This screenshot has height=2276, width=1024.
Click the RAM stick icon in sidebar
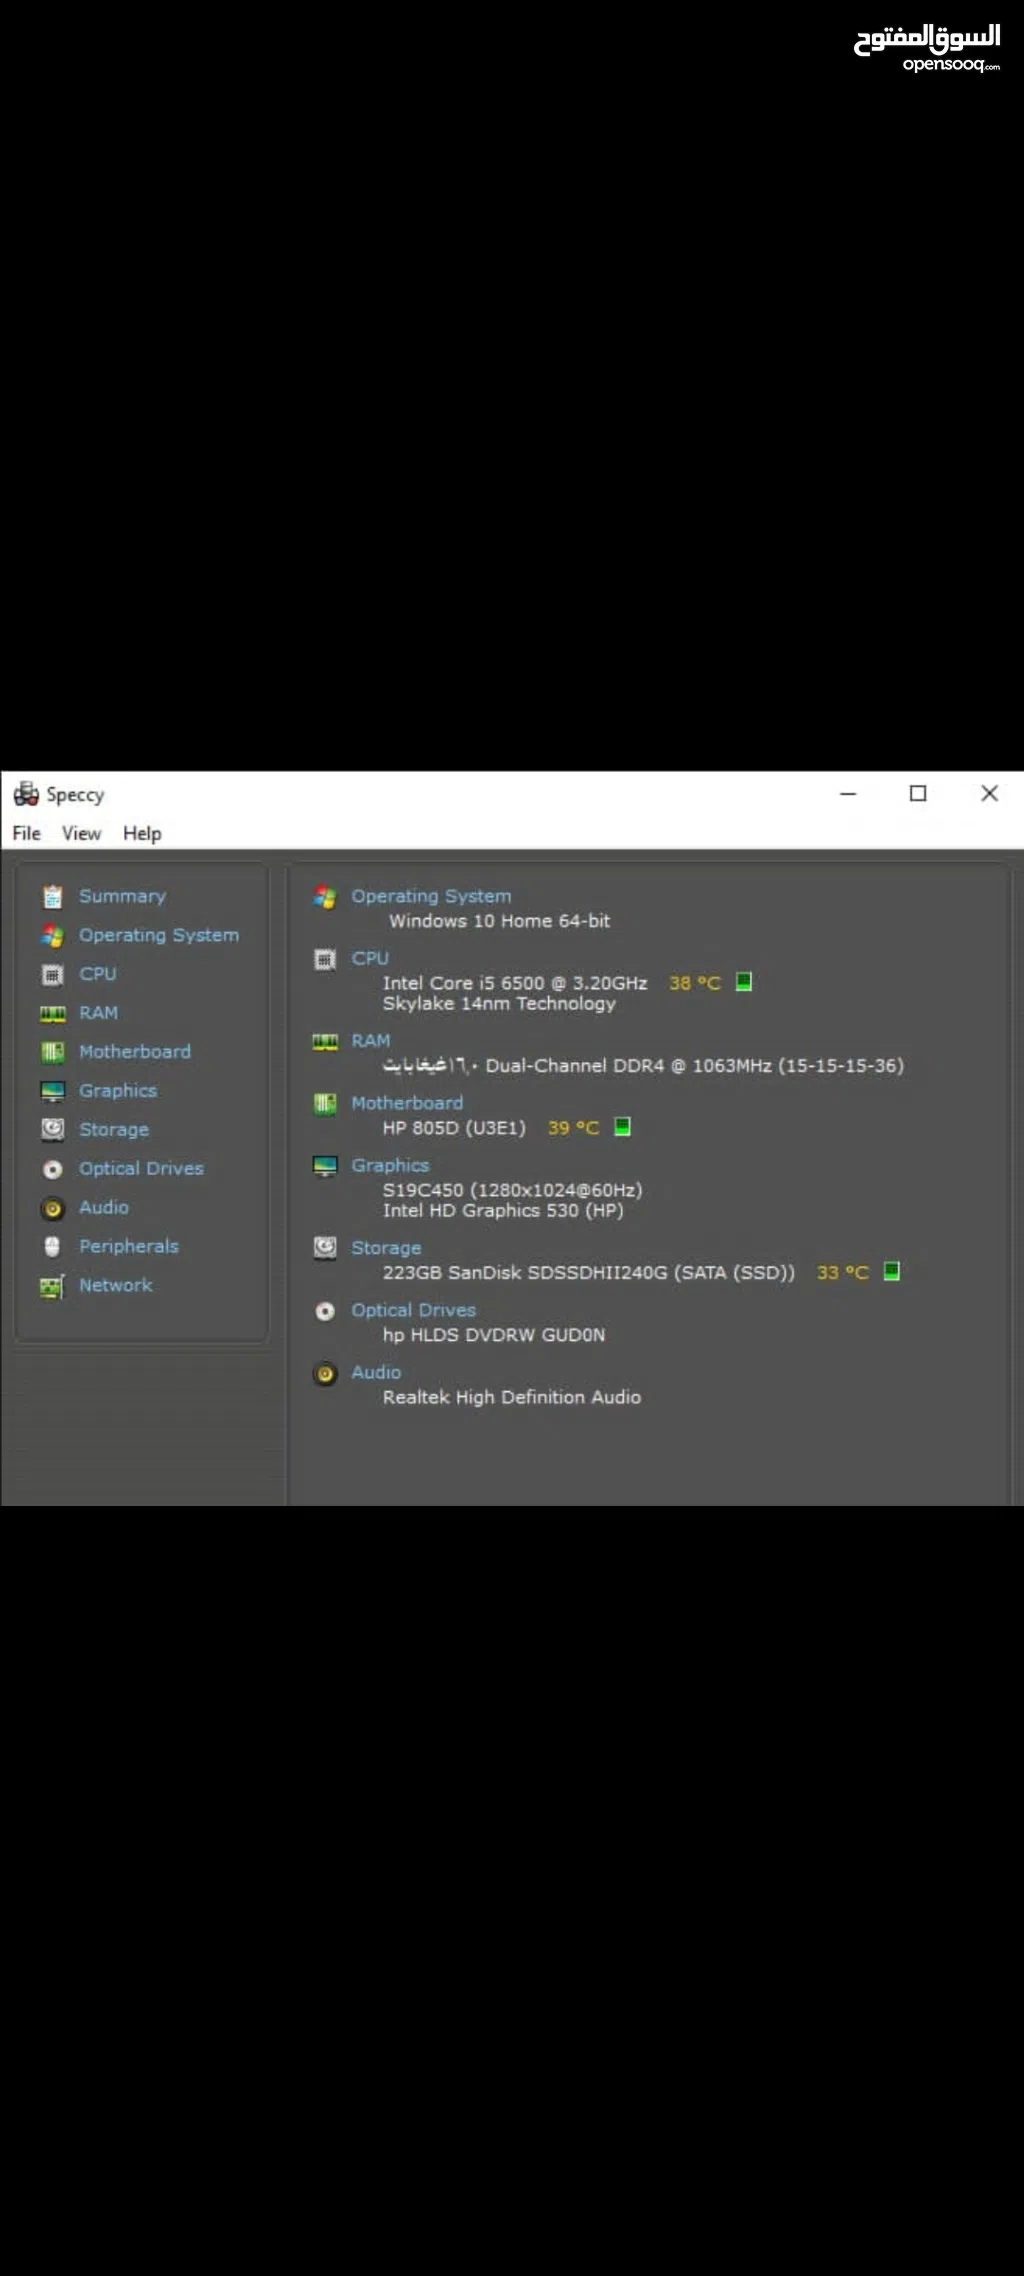[x=53, y=1014]
